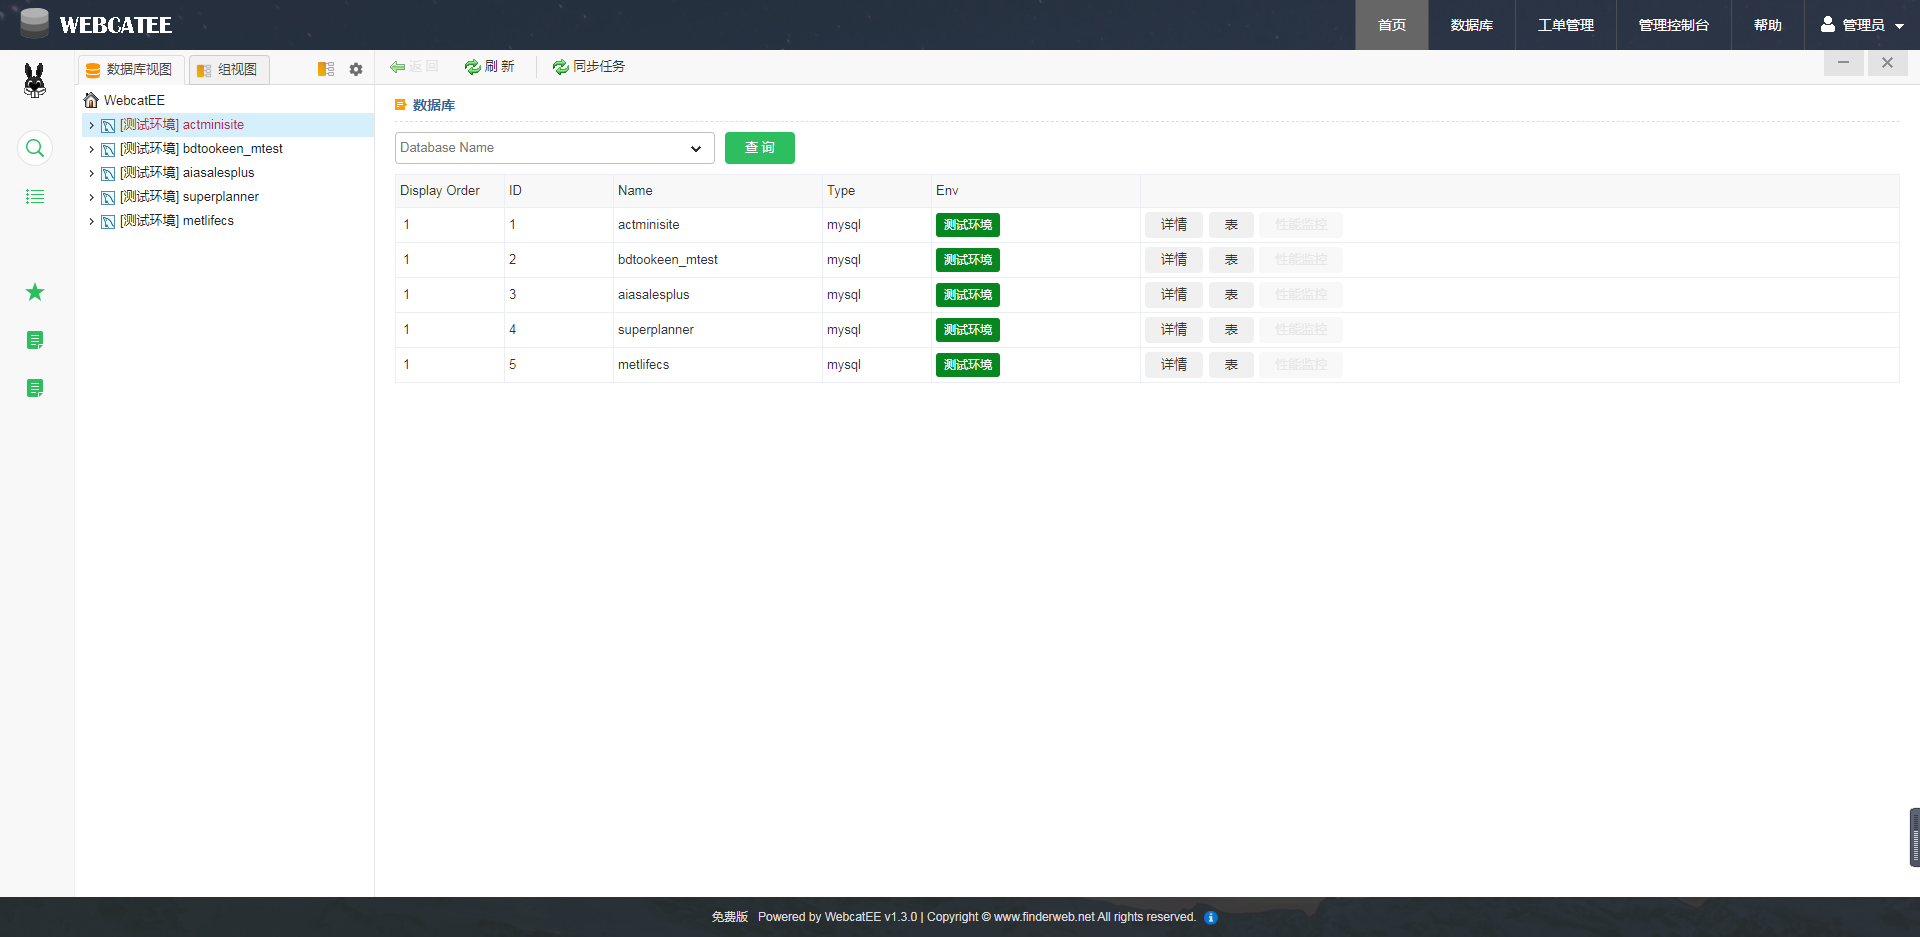Screen dimensions: 1920x937
Task: Switch to the 组视图 tab
Action: click(x=229, y=69)
